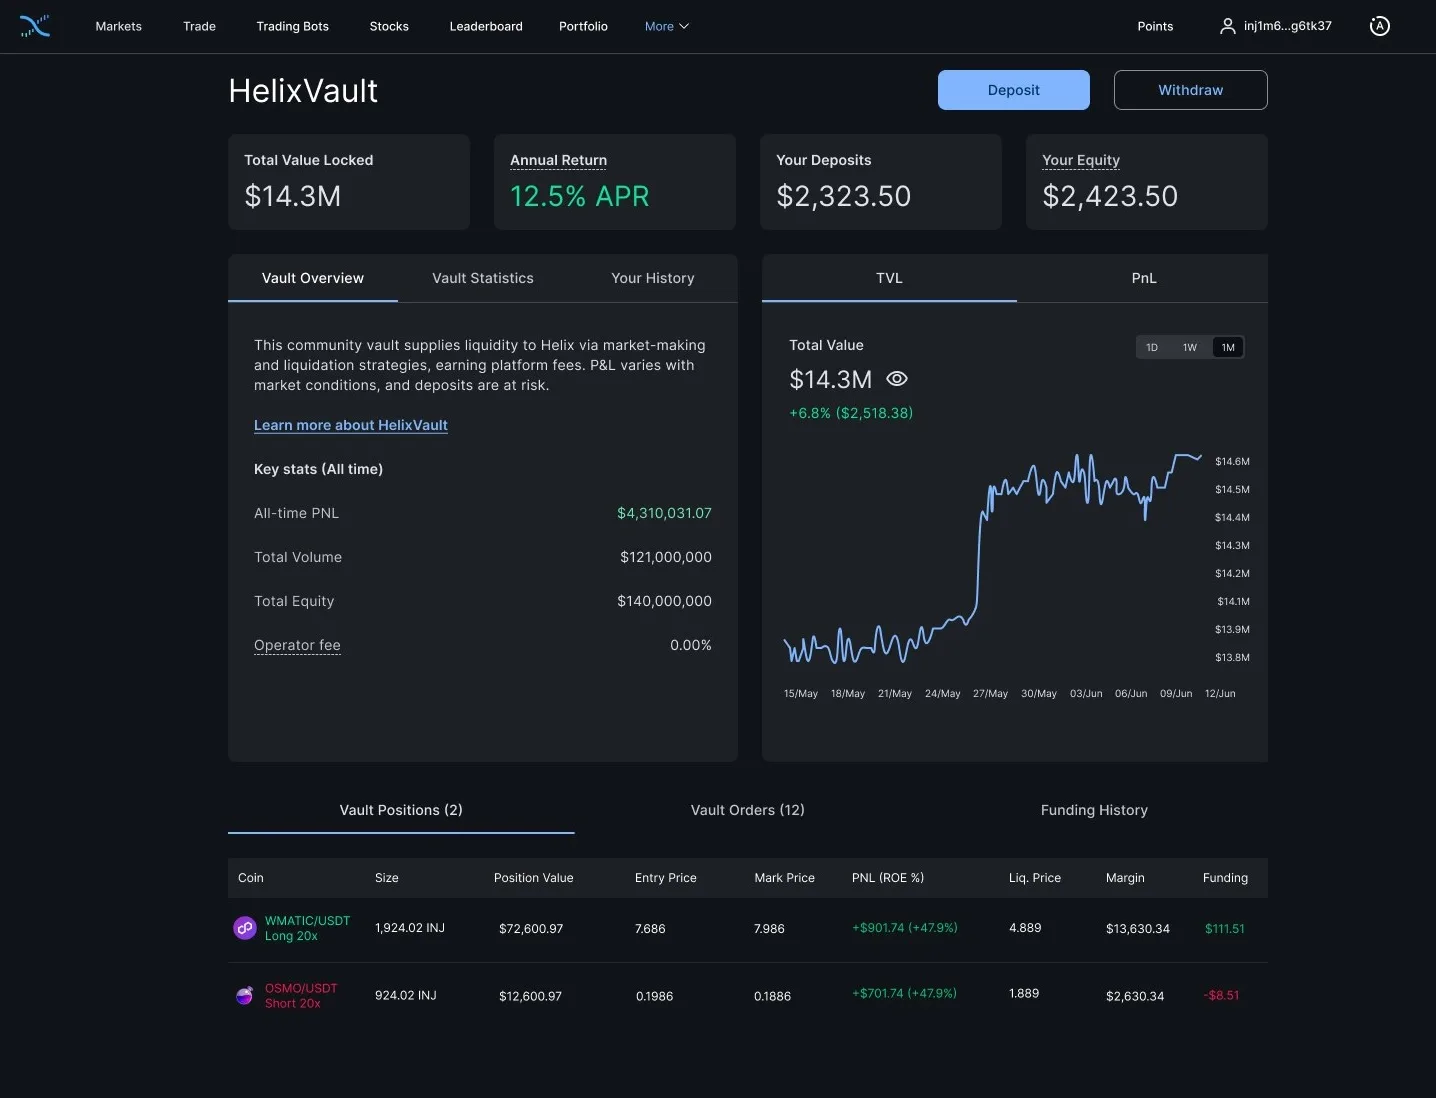Open the Points page
Viewport: 1436px width, 1098px height.
click(x=1155, y=26)
